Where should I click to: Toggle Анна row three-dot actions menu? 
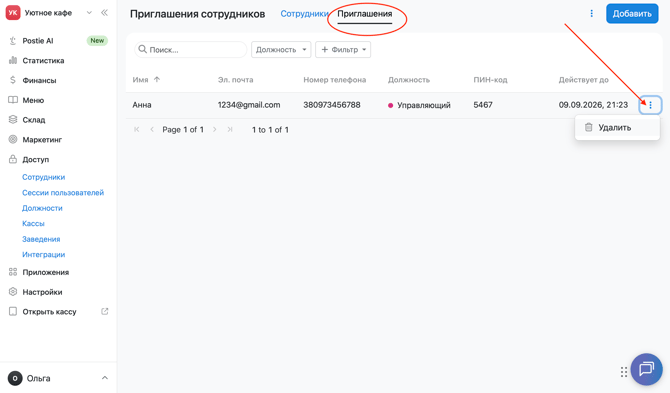point(650,105)
